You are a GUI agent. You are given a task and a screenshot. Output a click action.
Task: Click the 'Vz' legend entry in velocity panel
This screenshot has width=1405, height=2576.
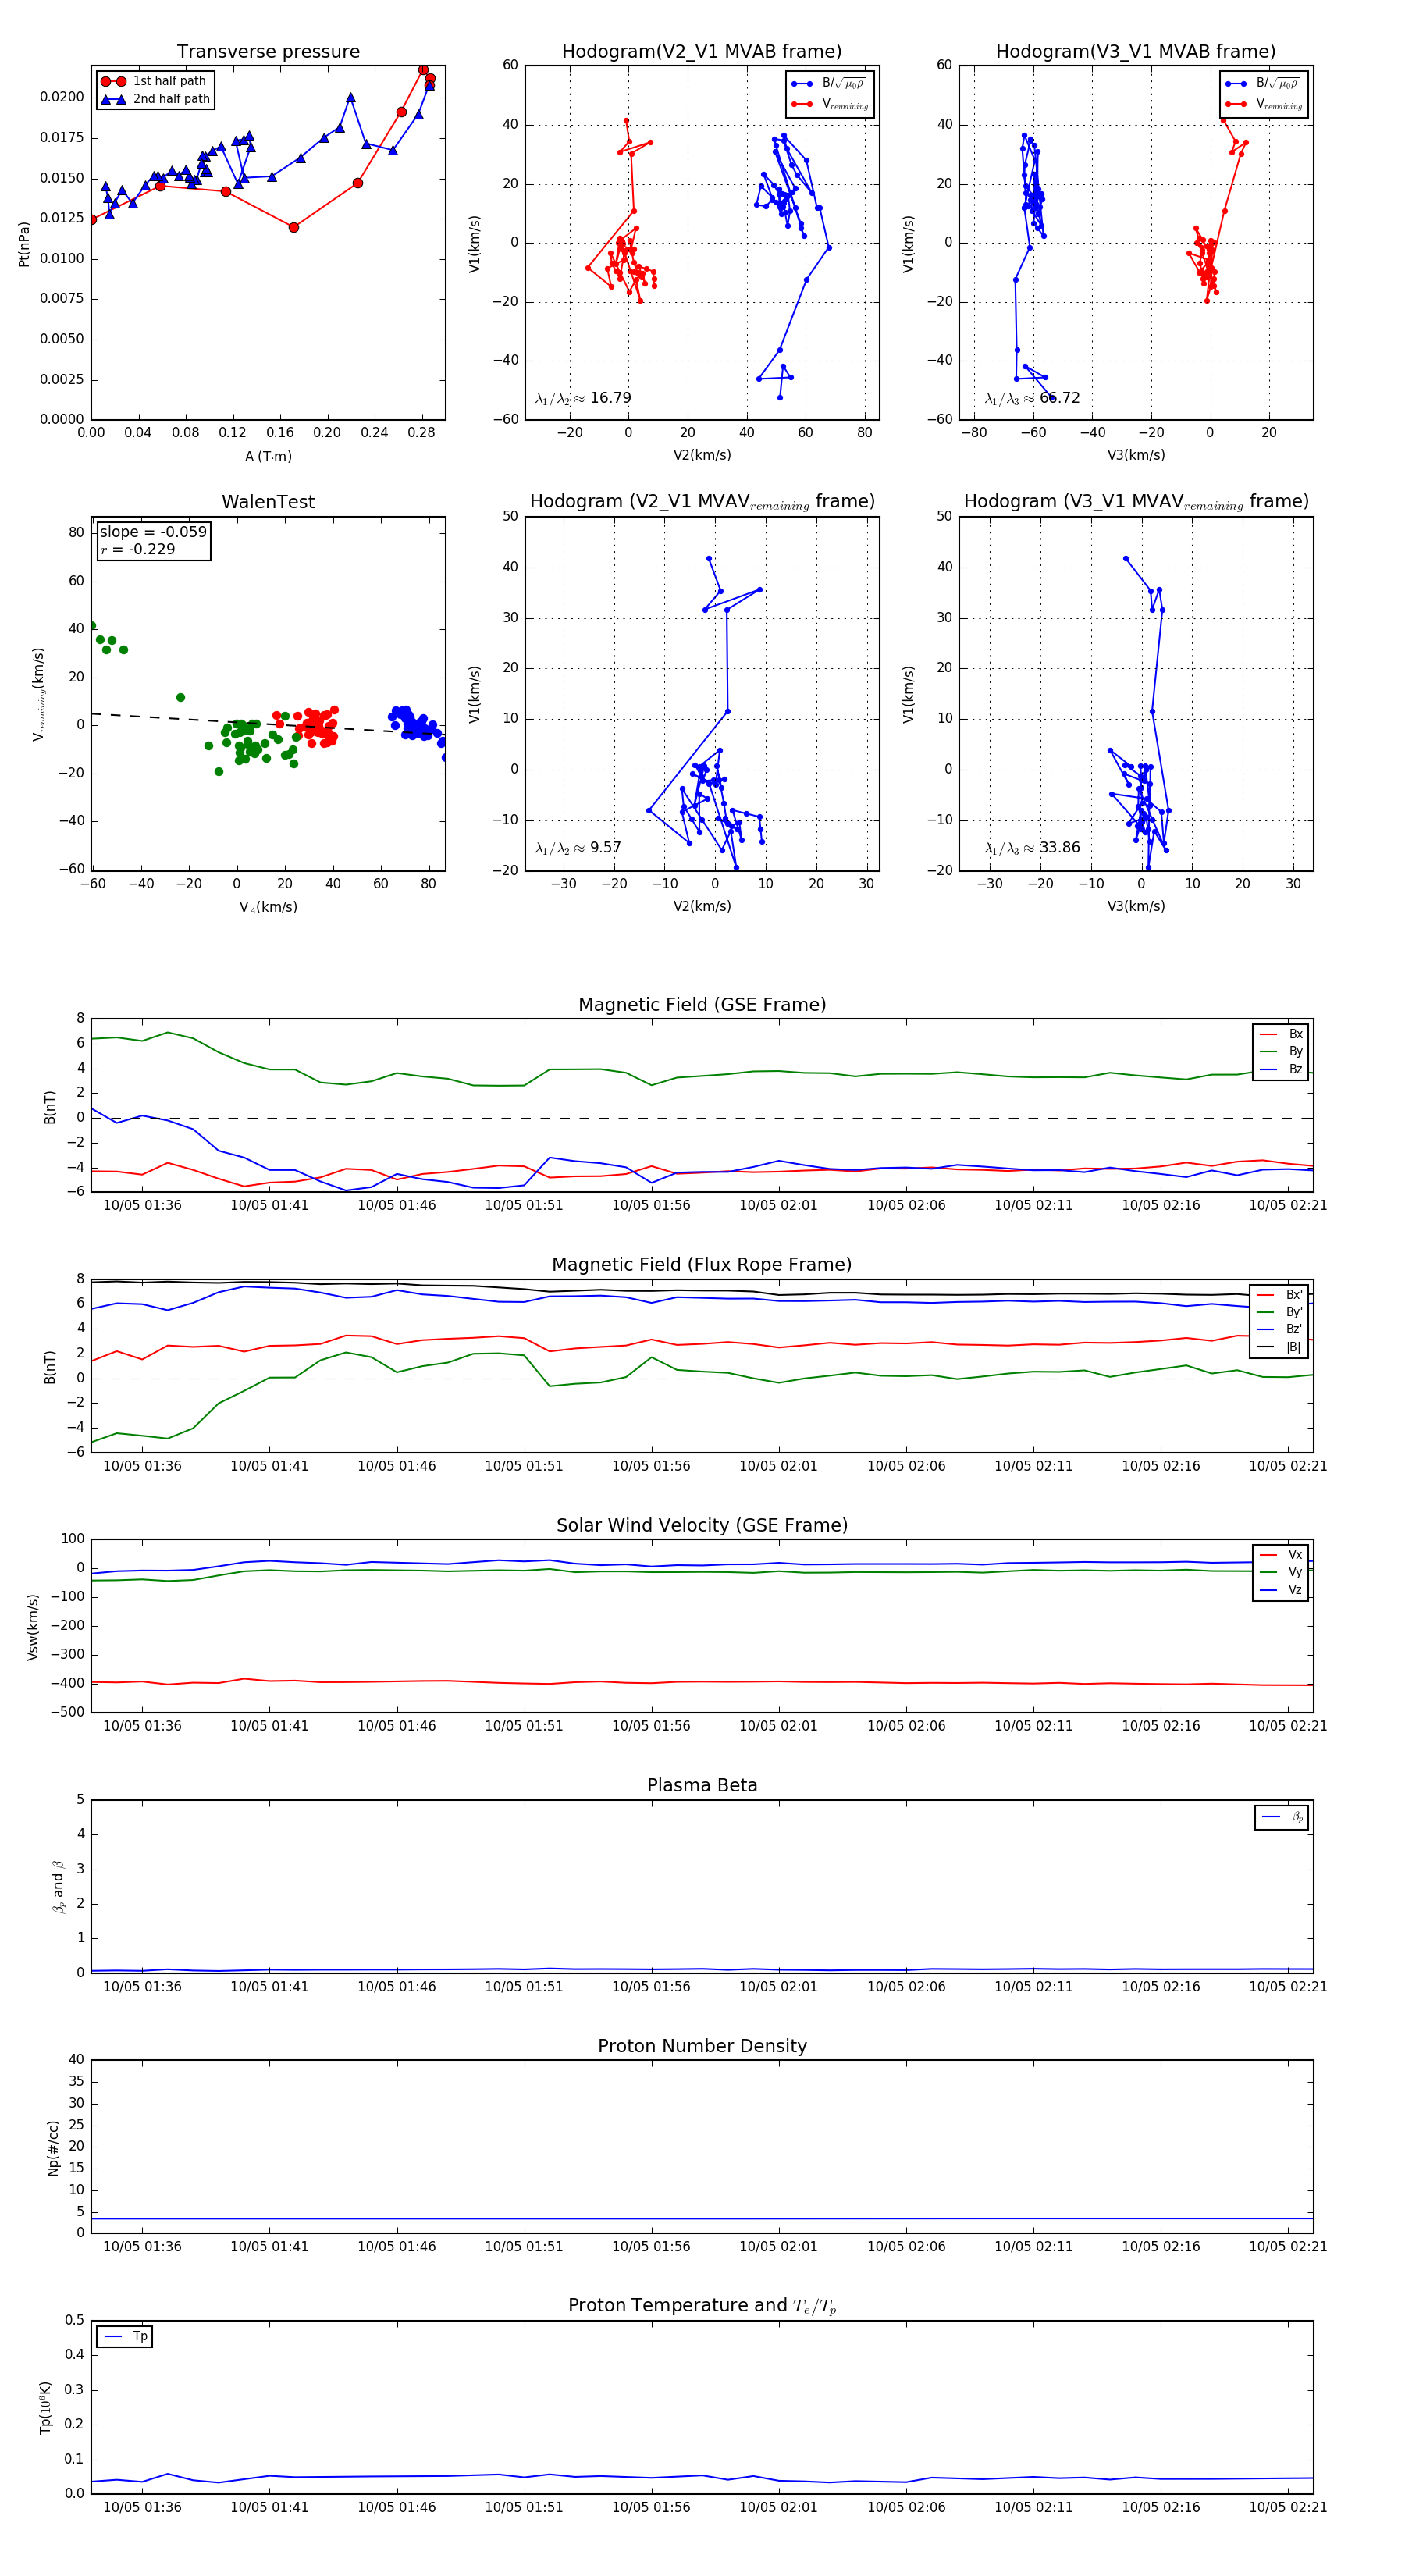coord(1281,1590)
